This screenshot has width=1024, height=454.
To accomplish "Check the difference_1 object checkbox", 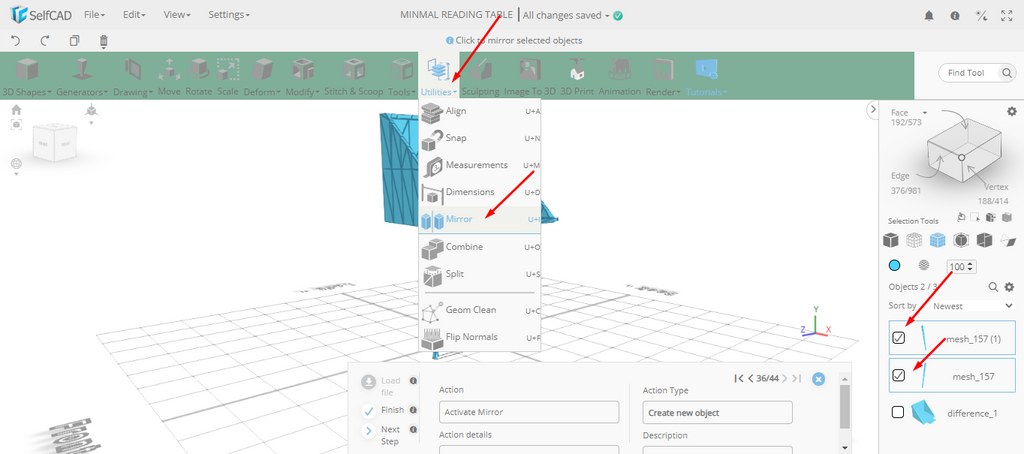I will tap(898, 412).
